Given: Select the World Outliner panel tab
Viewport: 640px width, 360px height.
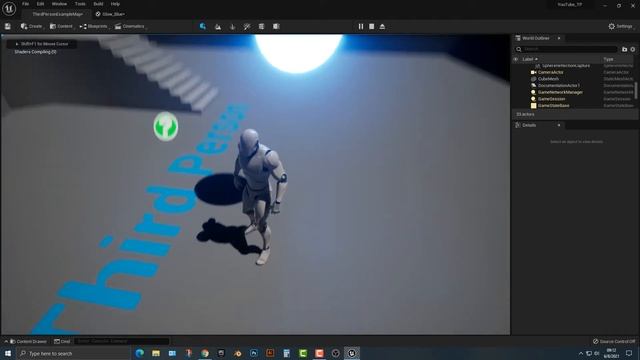Looking at the screenshot, I should click(536, 38).
